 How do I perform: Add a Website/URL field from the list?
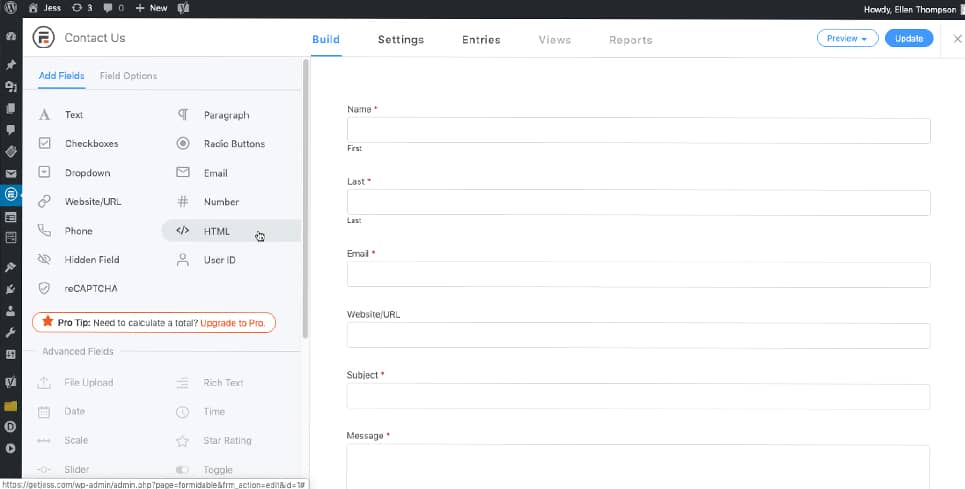(92, 202)
